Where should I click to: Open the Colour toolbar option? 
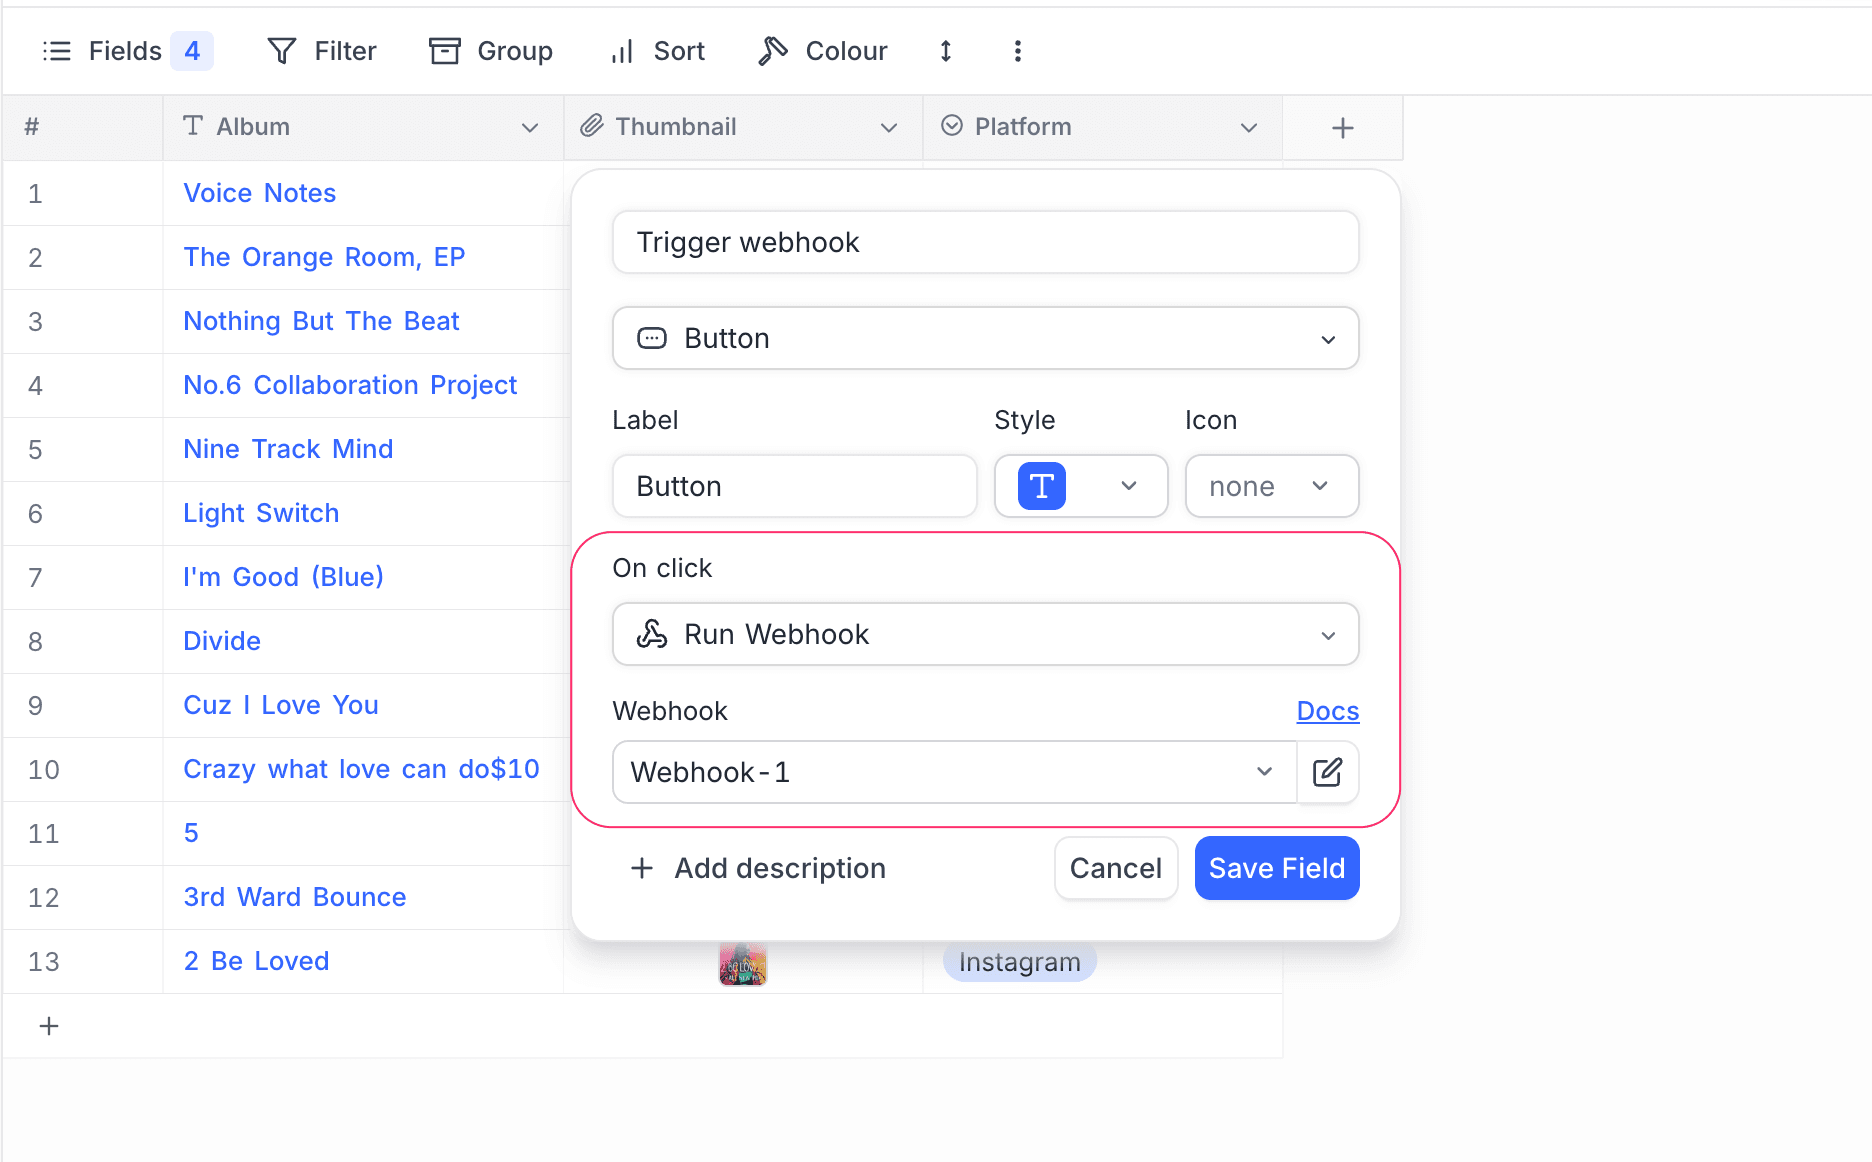click(x=822, y=51)
